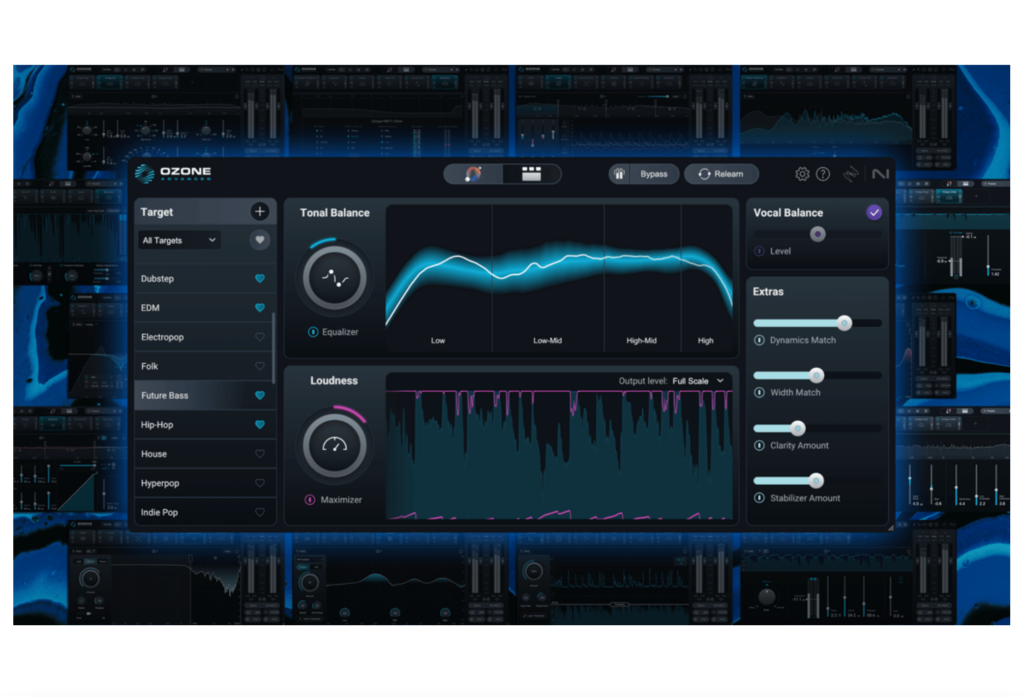Open the All Targets dropdown
The height and width of the screenshot is (697, 1024).
[x=178, y=240]
